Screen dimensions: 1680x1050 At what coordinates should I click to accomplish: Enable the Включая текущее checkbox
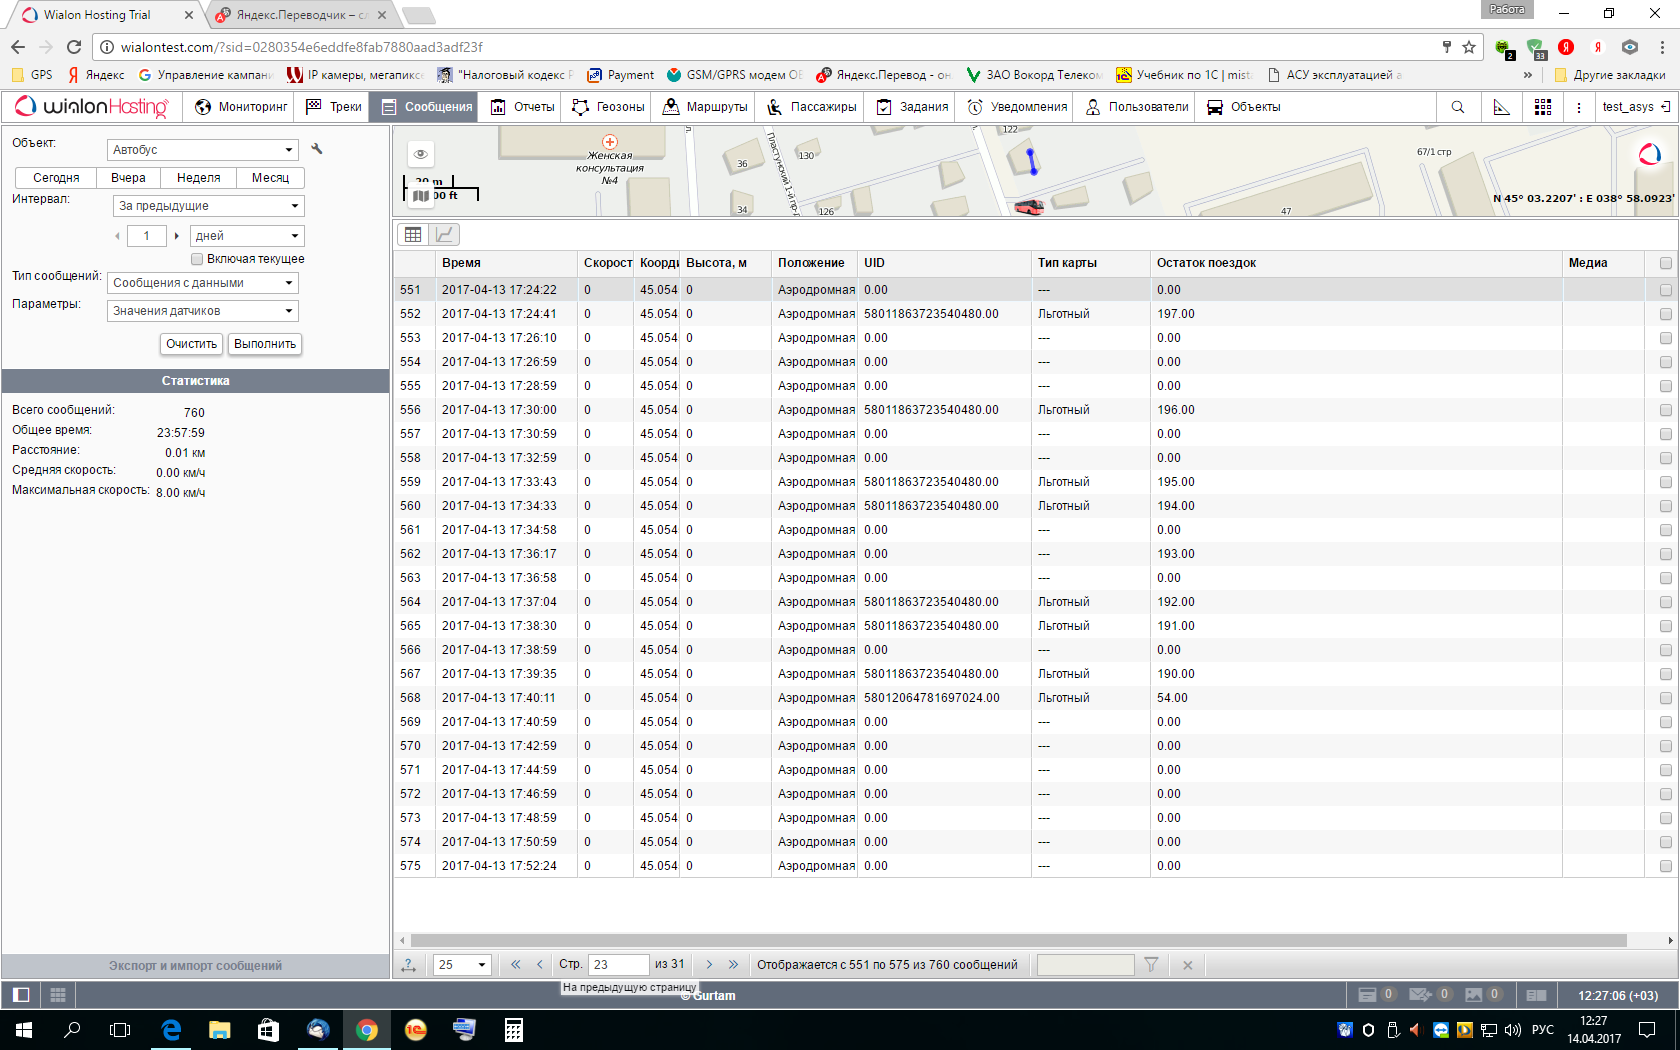click(x=197, y=259)
